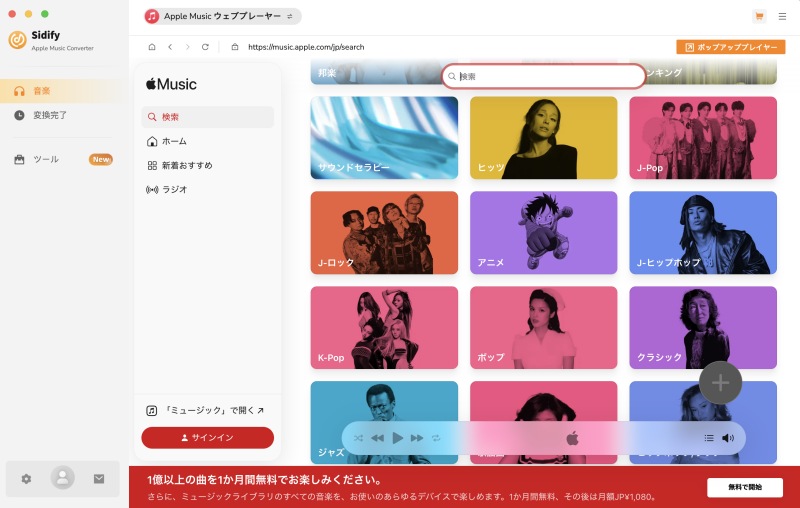Open the J-Pop category card
The width and height of the screenshot is (800, 508).
point(703,138)
